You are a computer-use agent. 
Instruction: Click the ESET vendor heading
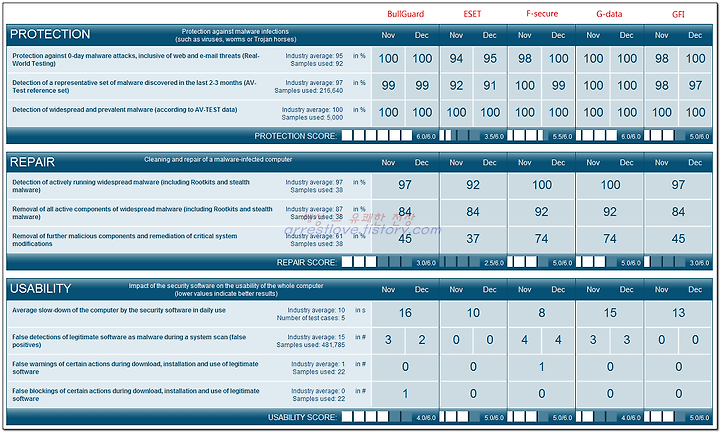pos(472,14)
